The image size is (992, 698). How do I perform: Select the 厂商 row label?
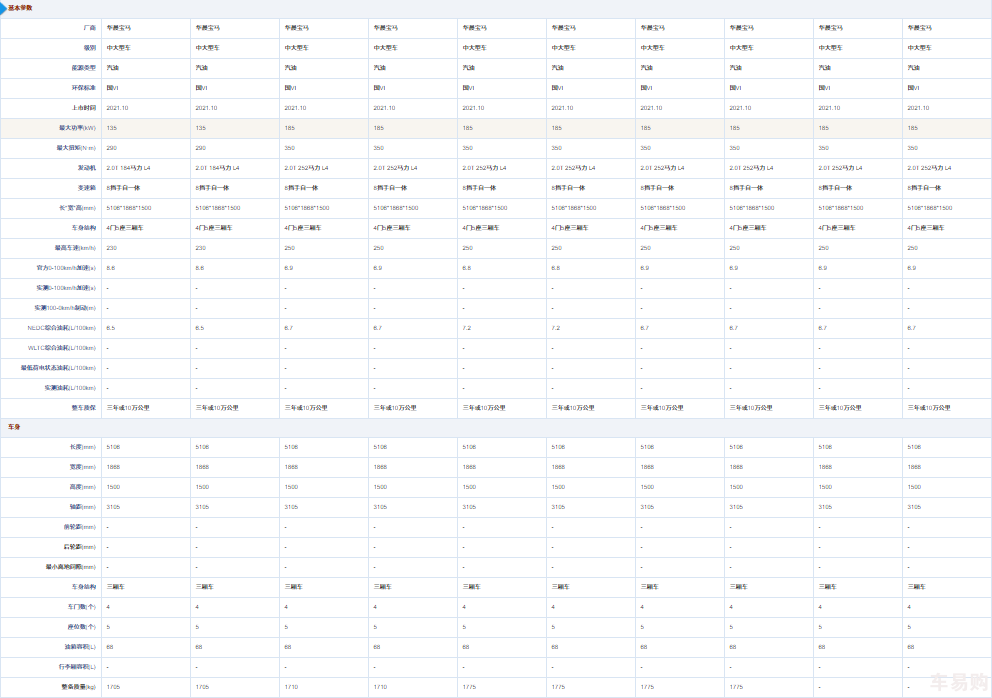click(90, 28)
